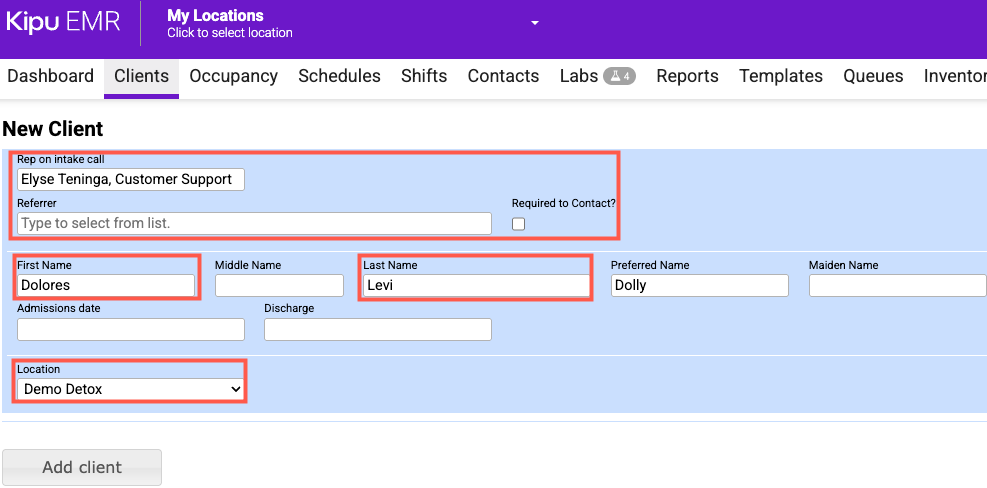Click the First Name field containing Dolores
Viewport: 987px width, 488px height.
106,285
